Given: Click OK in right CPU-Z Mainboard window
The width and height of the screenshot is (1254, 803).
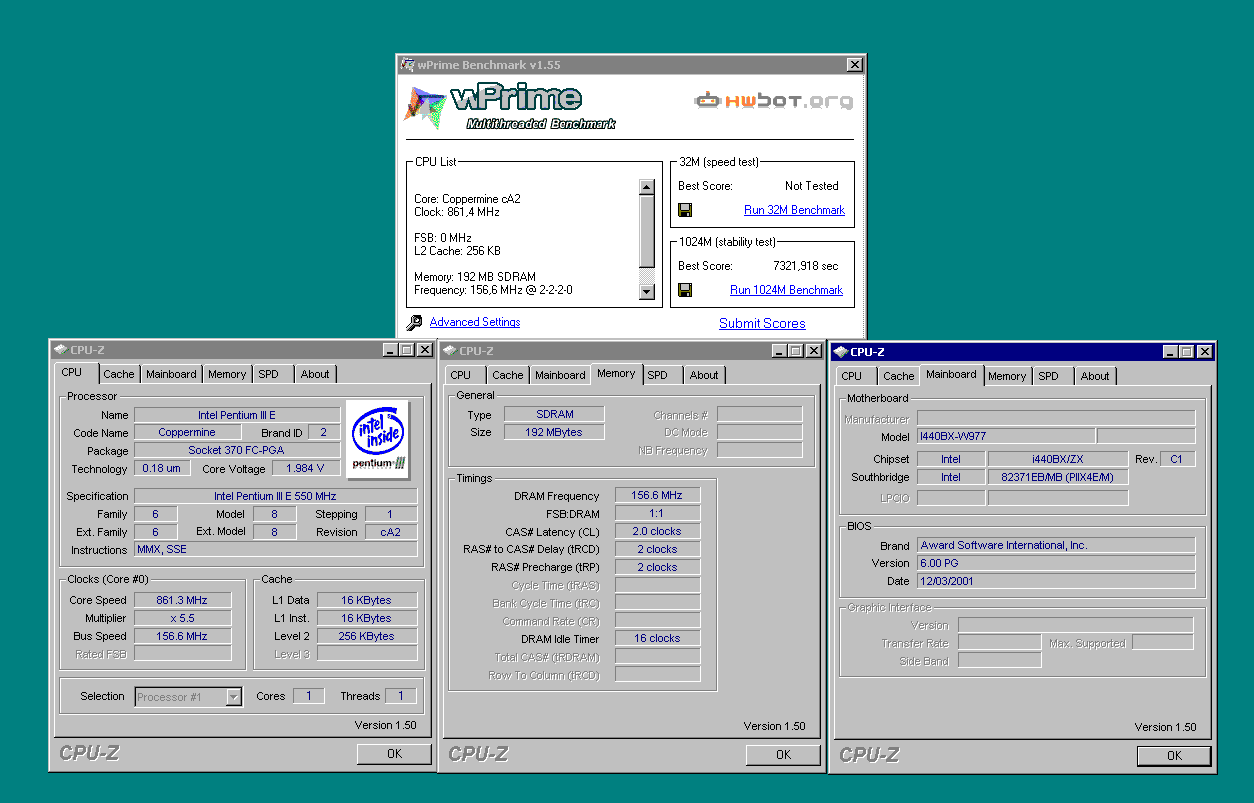Looking at the screenshot, I should [1174, 756].
